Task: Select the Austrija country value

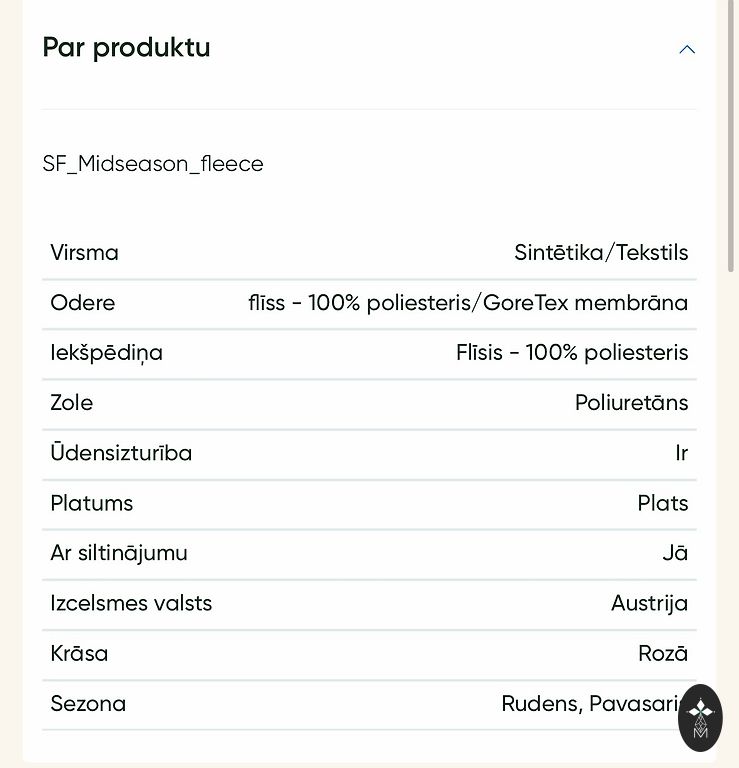Action: (649, 604)
